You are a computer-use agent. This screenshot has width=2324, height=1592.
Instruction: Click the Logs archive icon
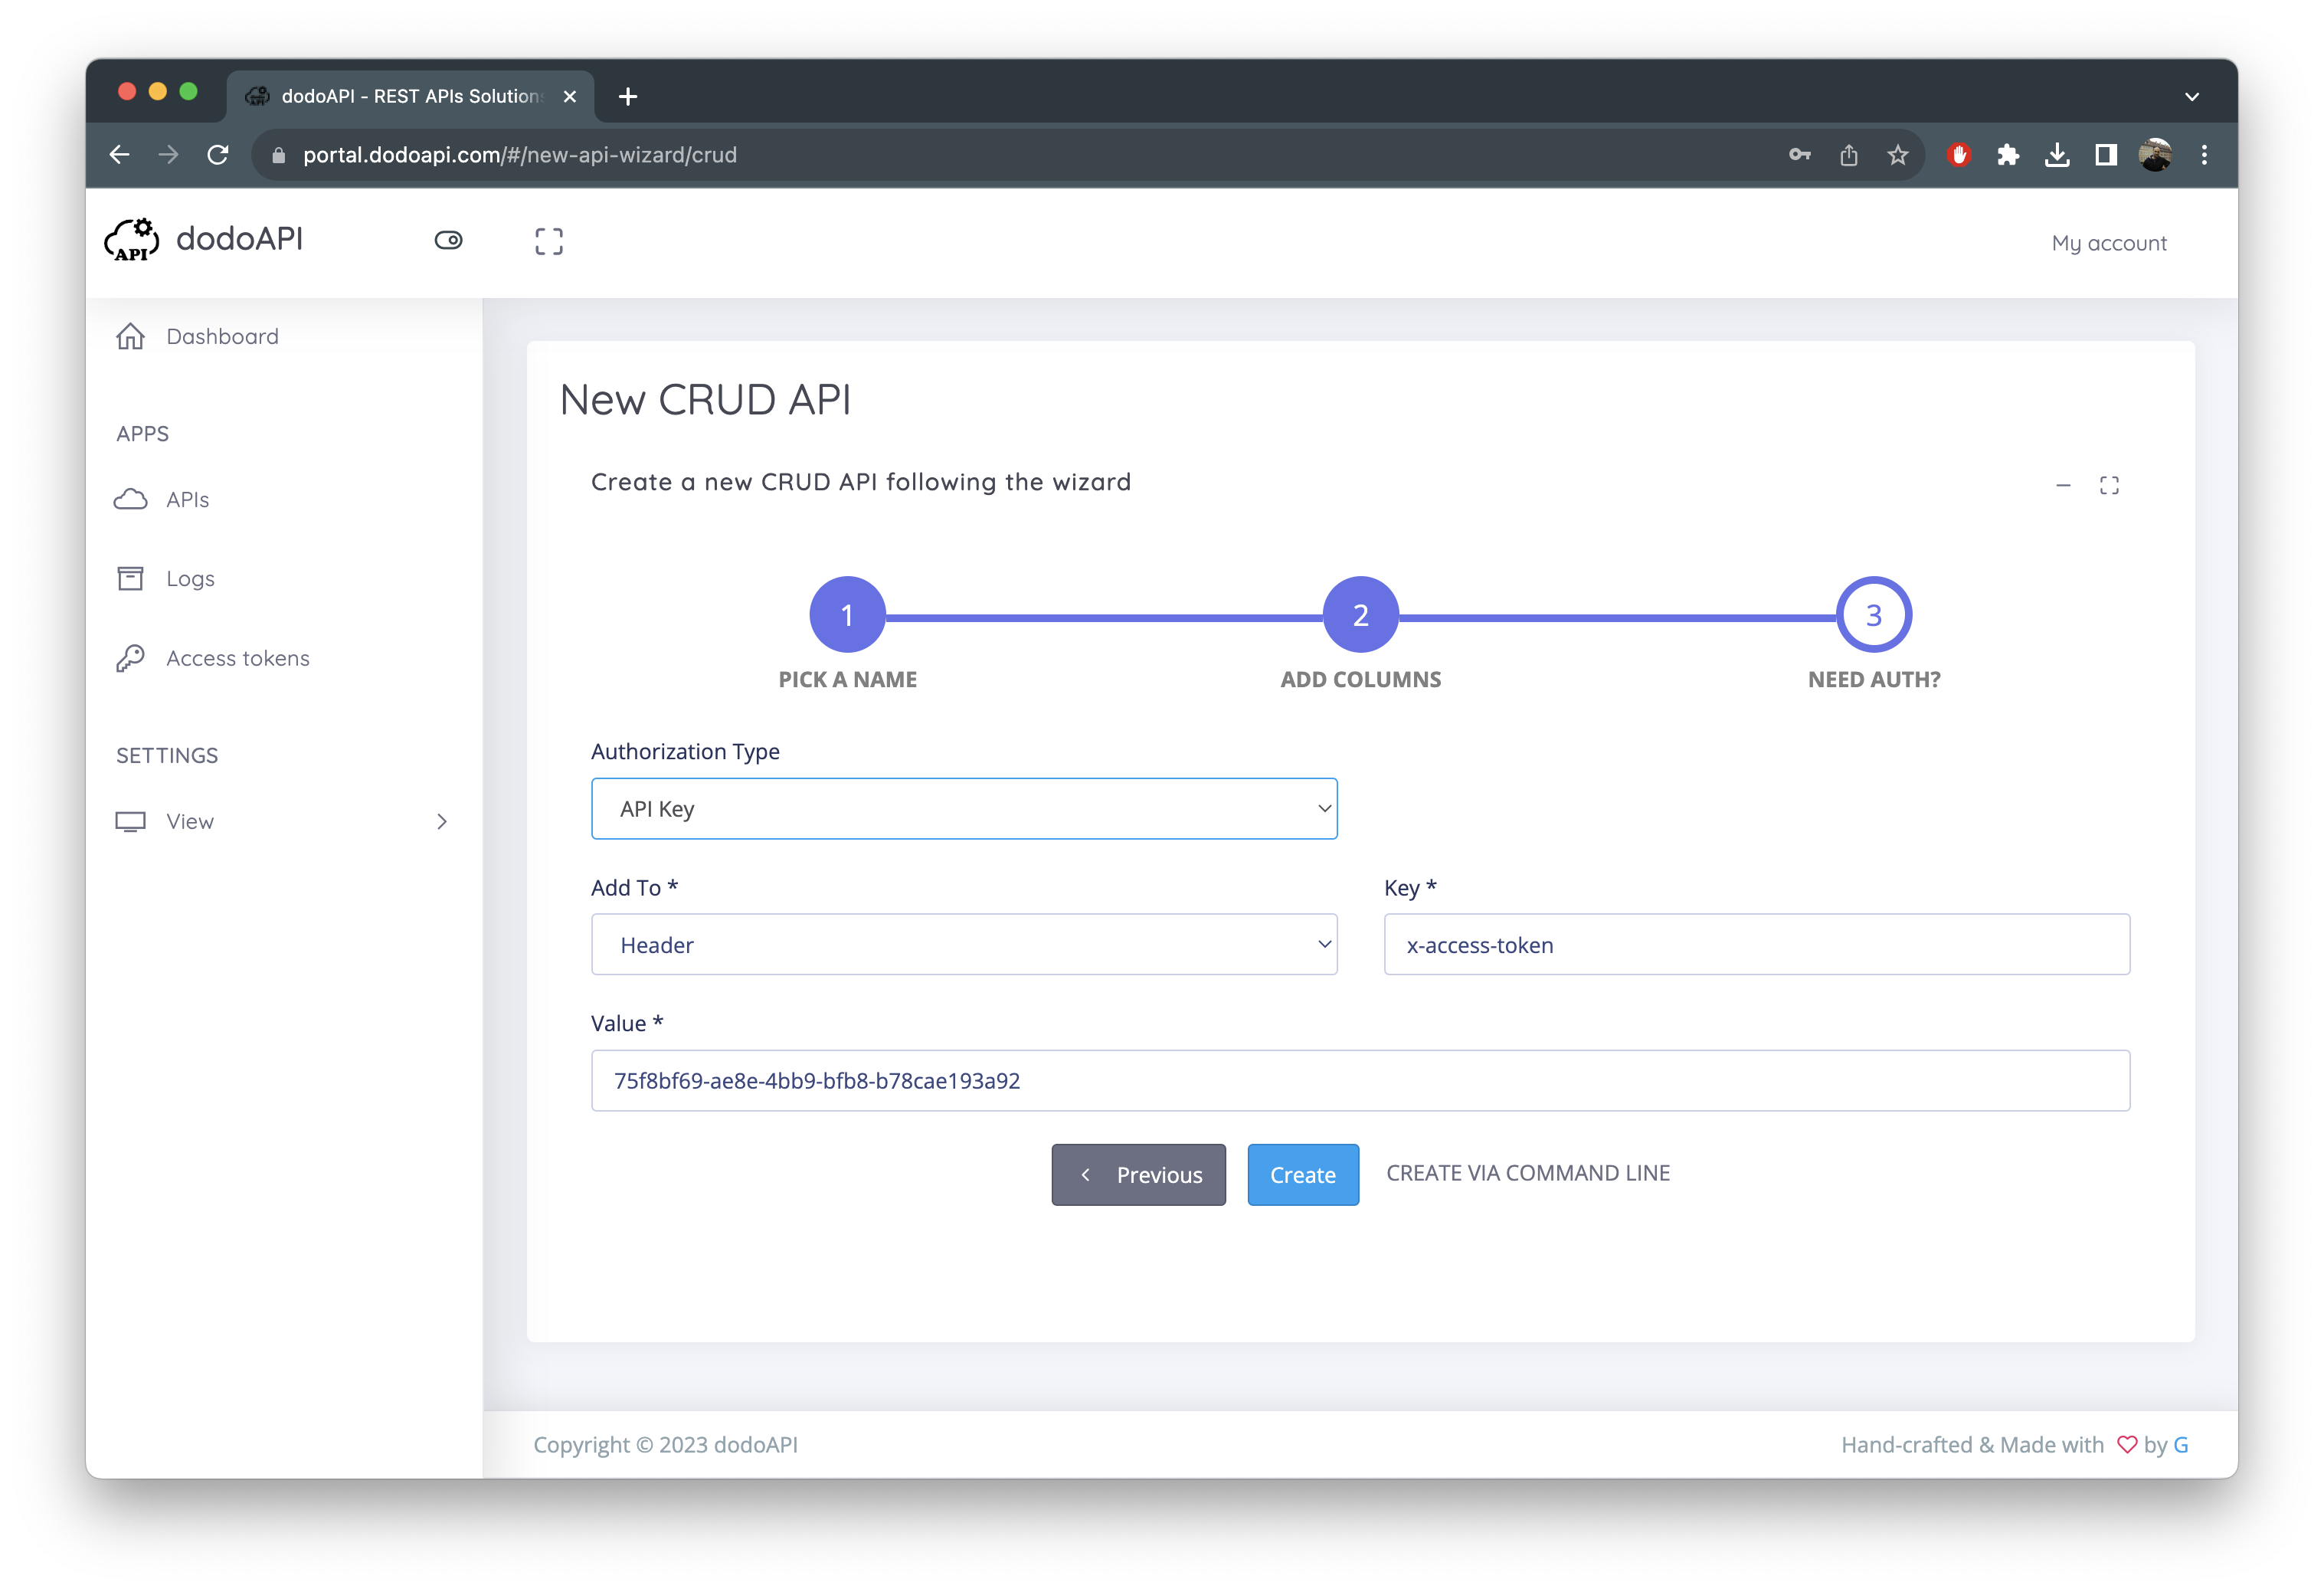pos(131,578)
